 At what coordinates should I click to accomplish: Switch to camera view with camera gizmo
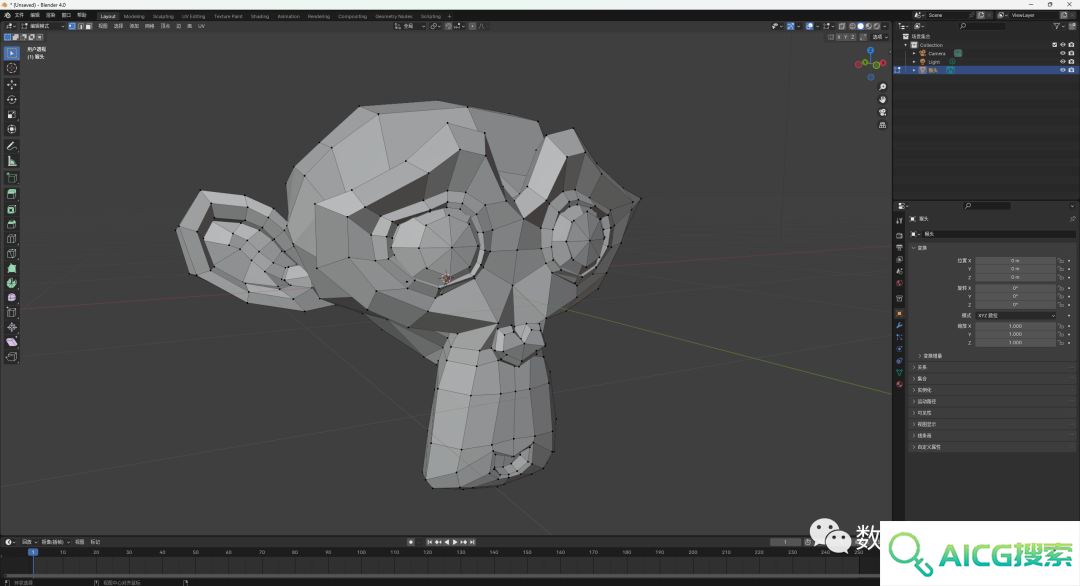pyautogui.click(x=882, y=112)
